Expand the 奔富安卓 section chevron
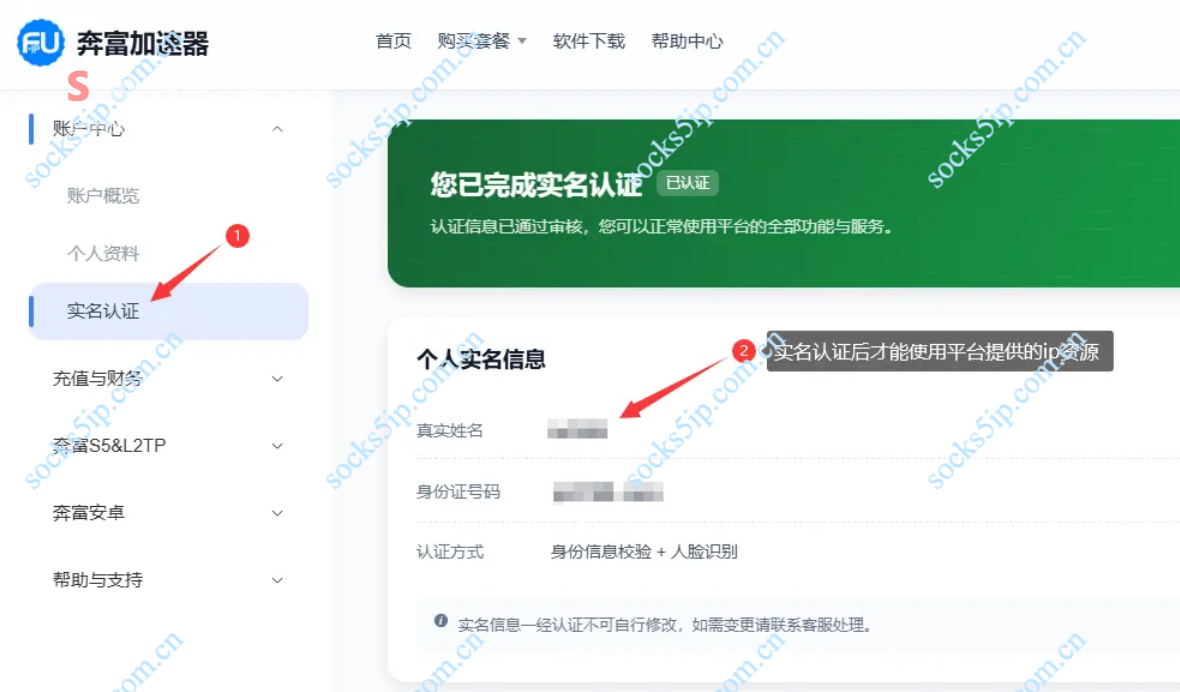Image resolution: width=1180 pixels, height=692 pixels. click(278, 513)
